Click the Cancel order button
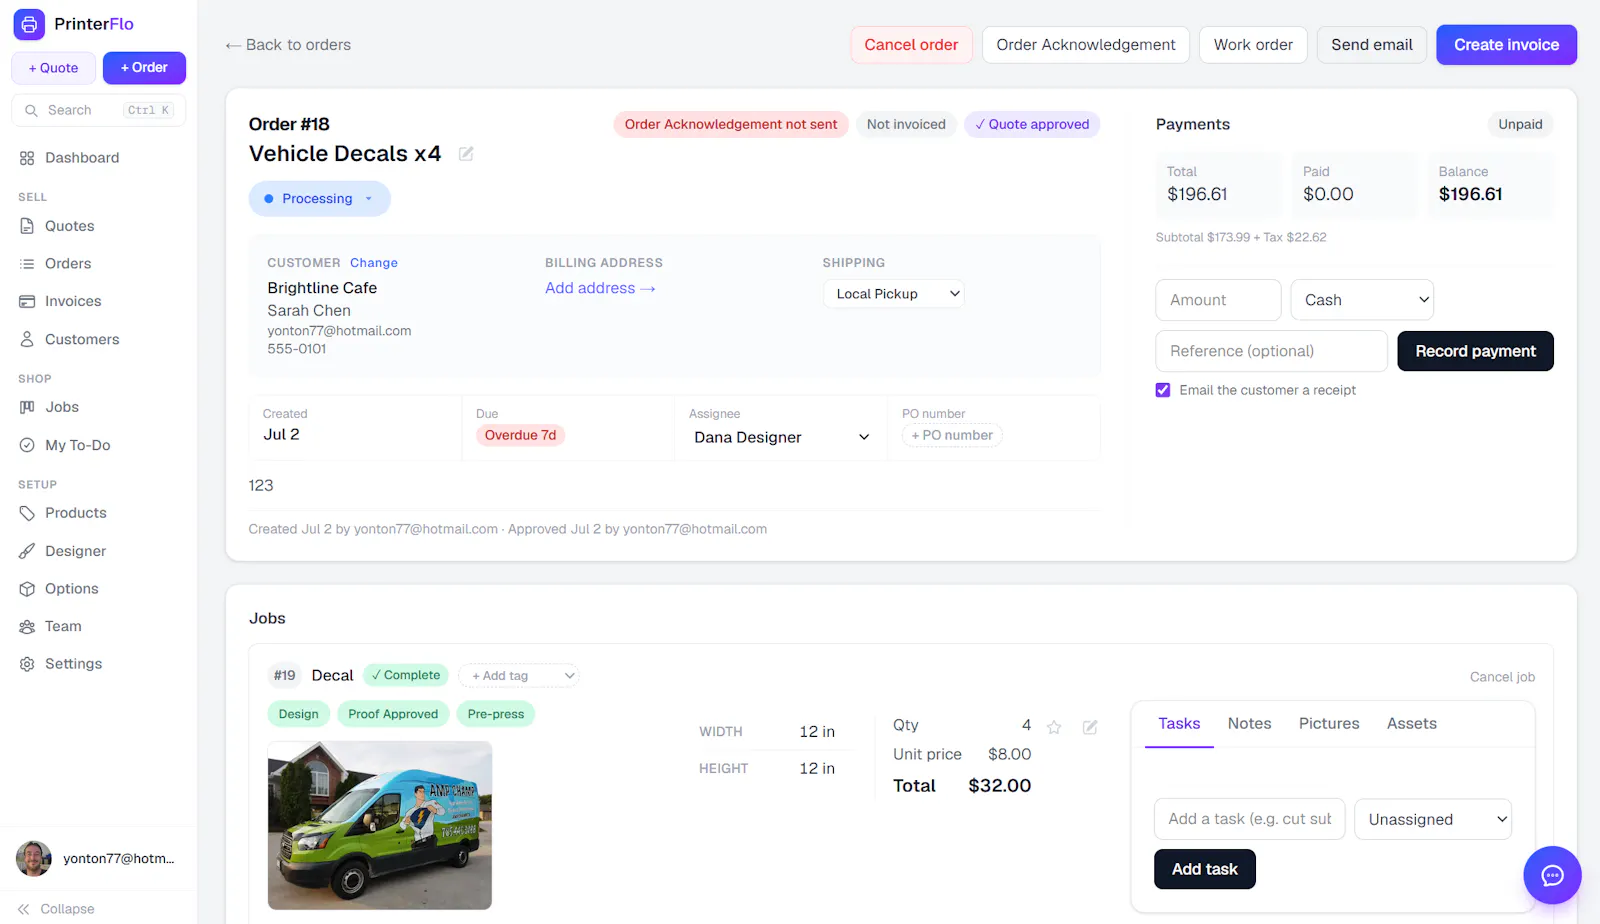The height and width of the screenshot is (924, 1600). coord(911,45)
